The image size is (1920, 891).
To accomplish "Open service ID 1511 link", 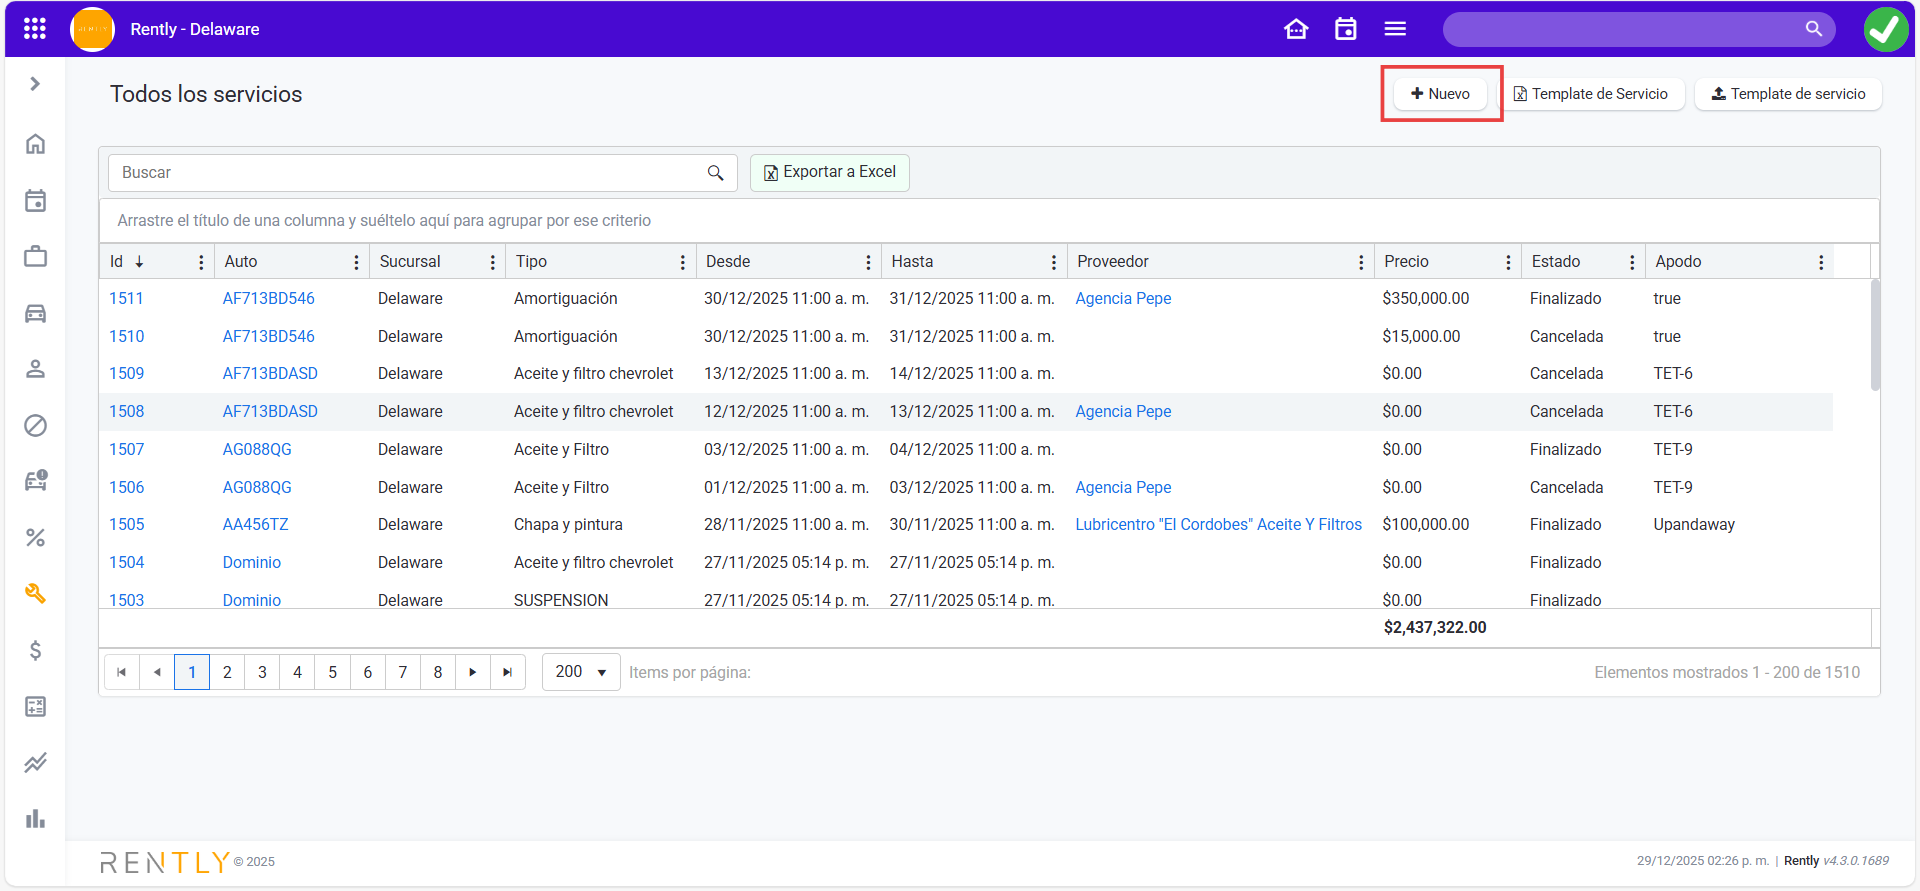I will pyautogui.click(x=126, y=299).
